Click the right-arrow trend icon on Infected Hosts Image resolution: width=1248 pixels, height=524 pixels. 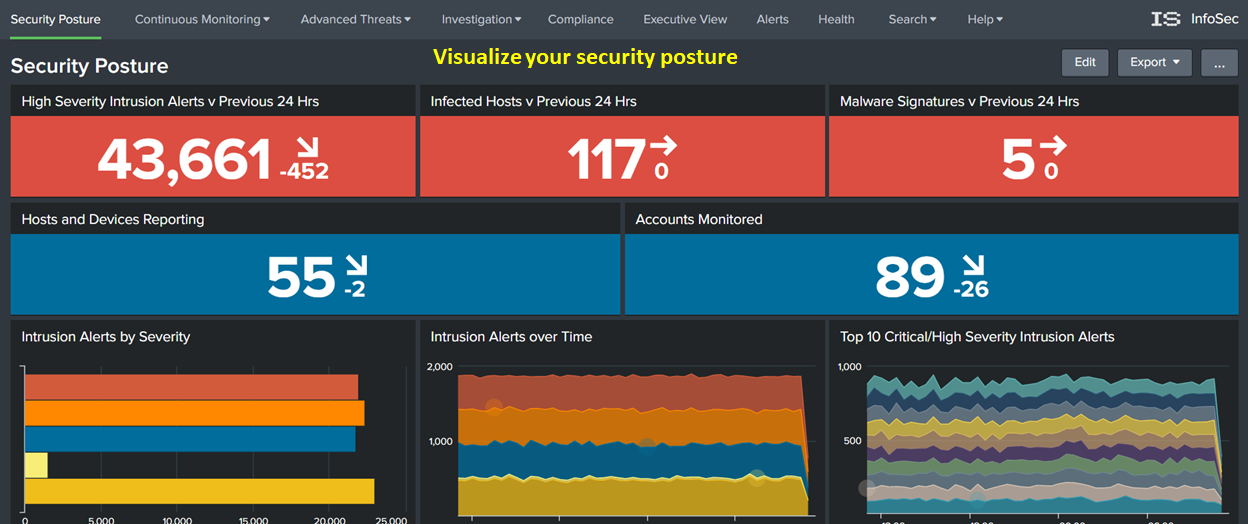663,146
